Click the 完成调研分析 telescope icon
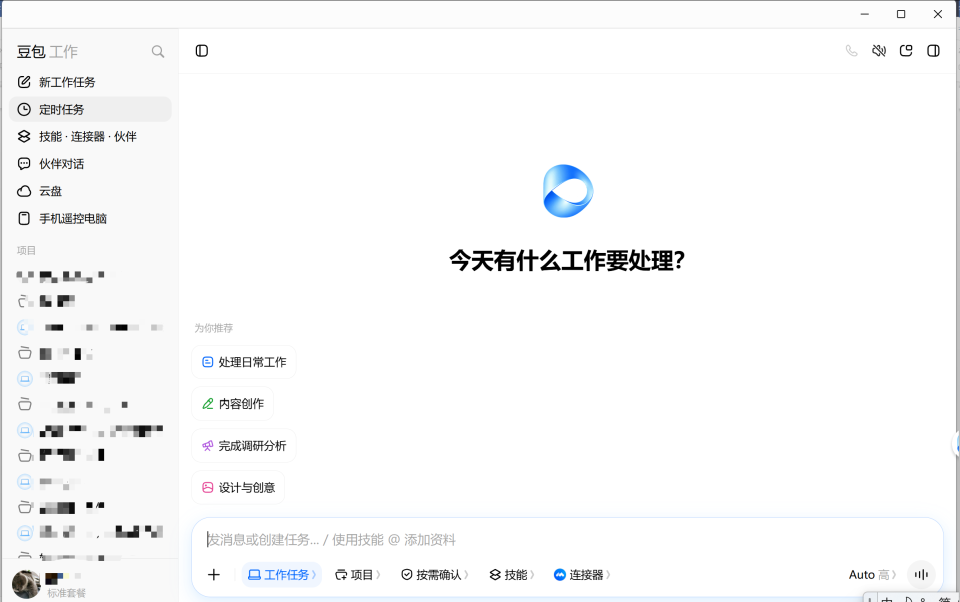The width and height of the screenshot is (960, 602). pos(208,446)
